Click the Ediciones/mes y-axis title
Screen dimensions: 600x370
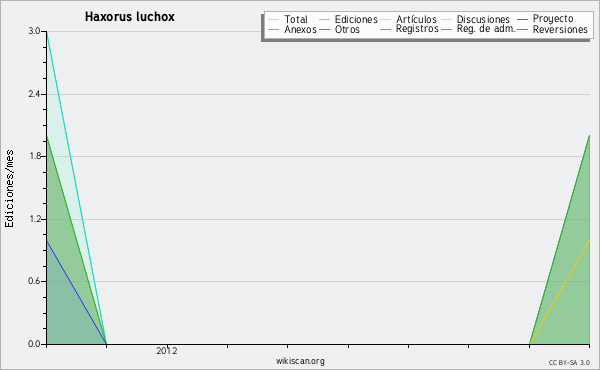point(9,189)
